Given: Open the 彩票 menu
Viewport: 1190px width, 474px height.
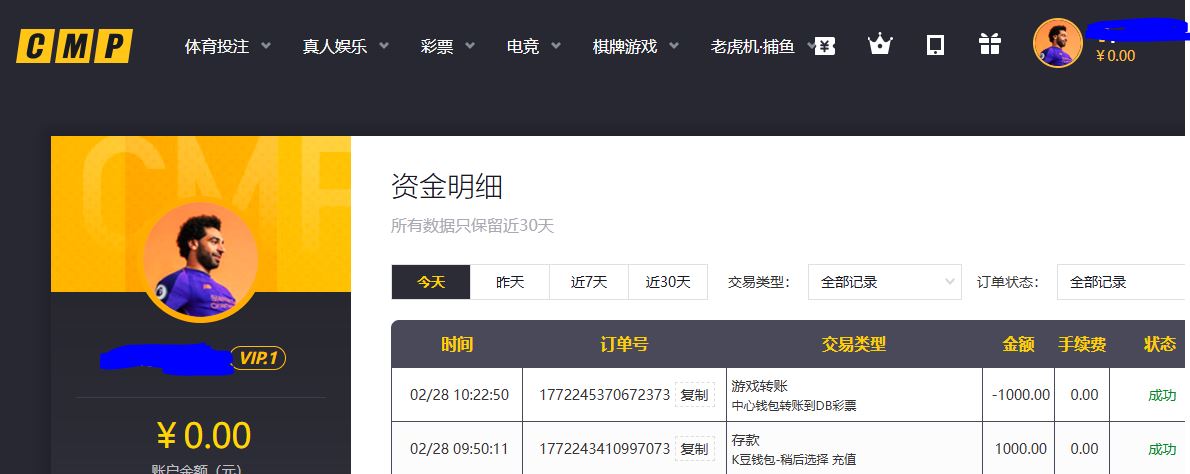Looking at the screenshot, I should (x=447, y=46).
